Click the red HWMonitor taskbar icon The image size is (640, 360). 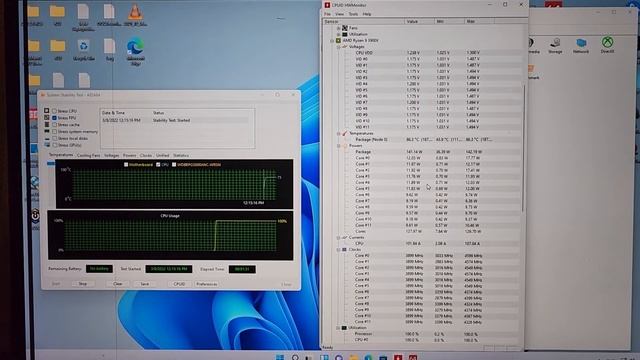tap(398, 358)
